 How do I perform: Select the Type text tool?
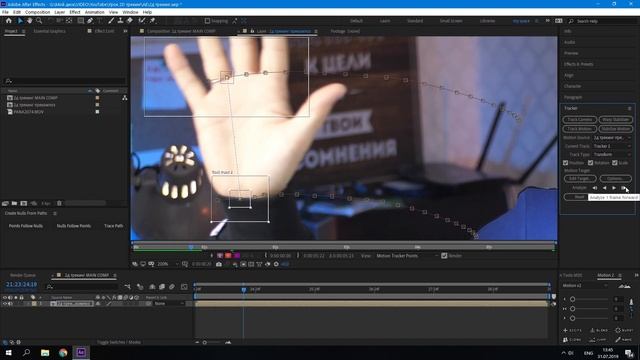[99, 21]
